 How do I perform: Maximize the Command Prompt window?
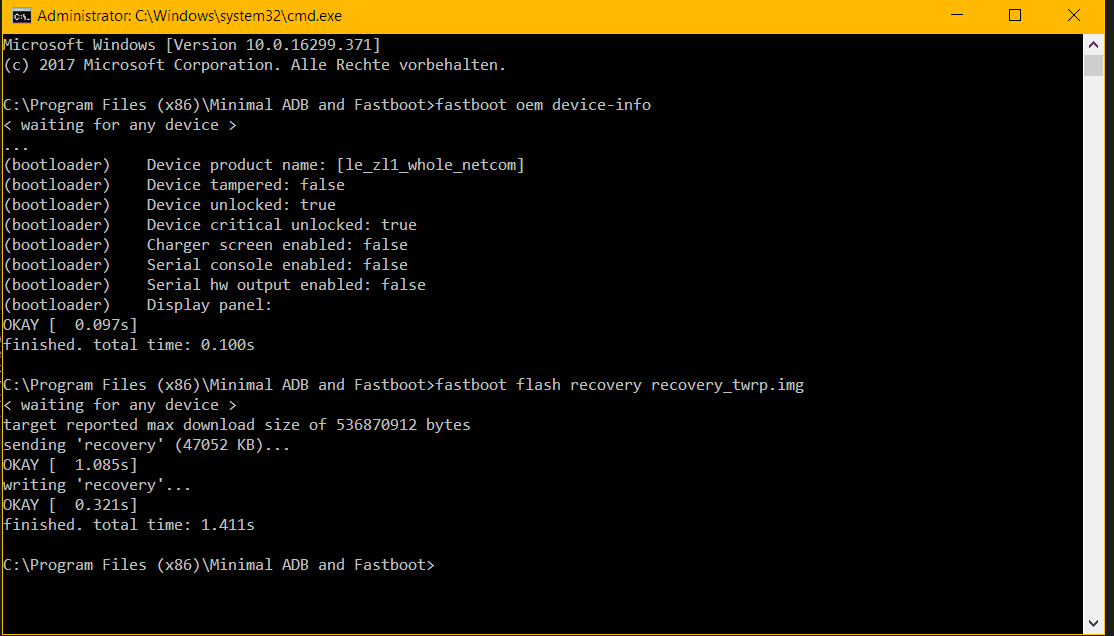coord(1015,16)
